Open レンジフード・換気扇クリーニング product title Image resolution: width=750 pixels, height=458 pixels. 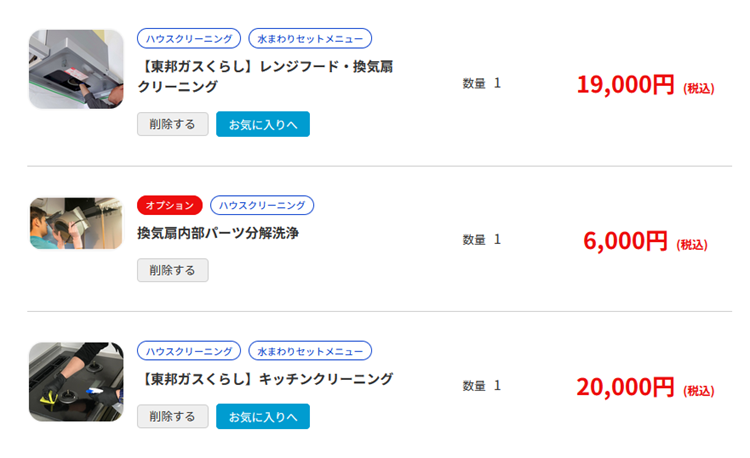click(265, 76)
